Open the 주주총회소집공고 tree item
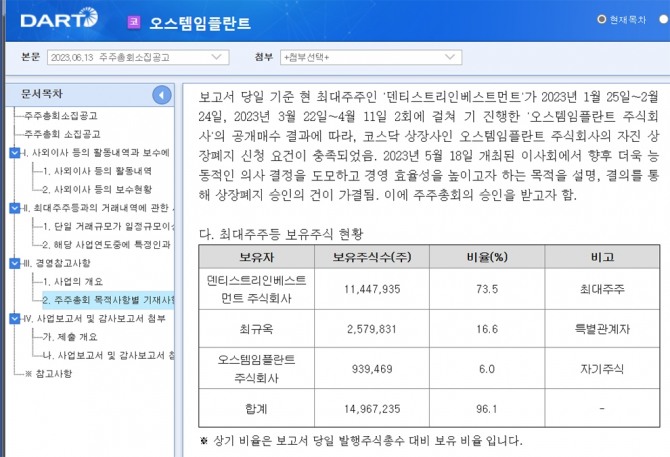This screenshot has height=457, width=670. (x=61, y=116)
